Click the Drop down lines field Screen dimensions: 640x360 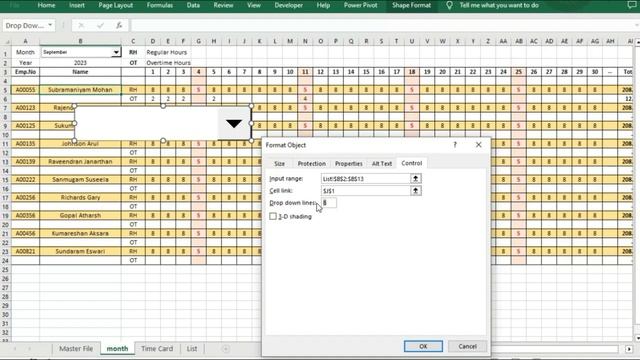[329, 203]
